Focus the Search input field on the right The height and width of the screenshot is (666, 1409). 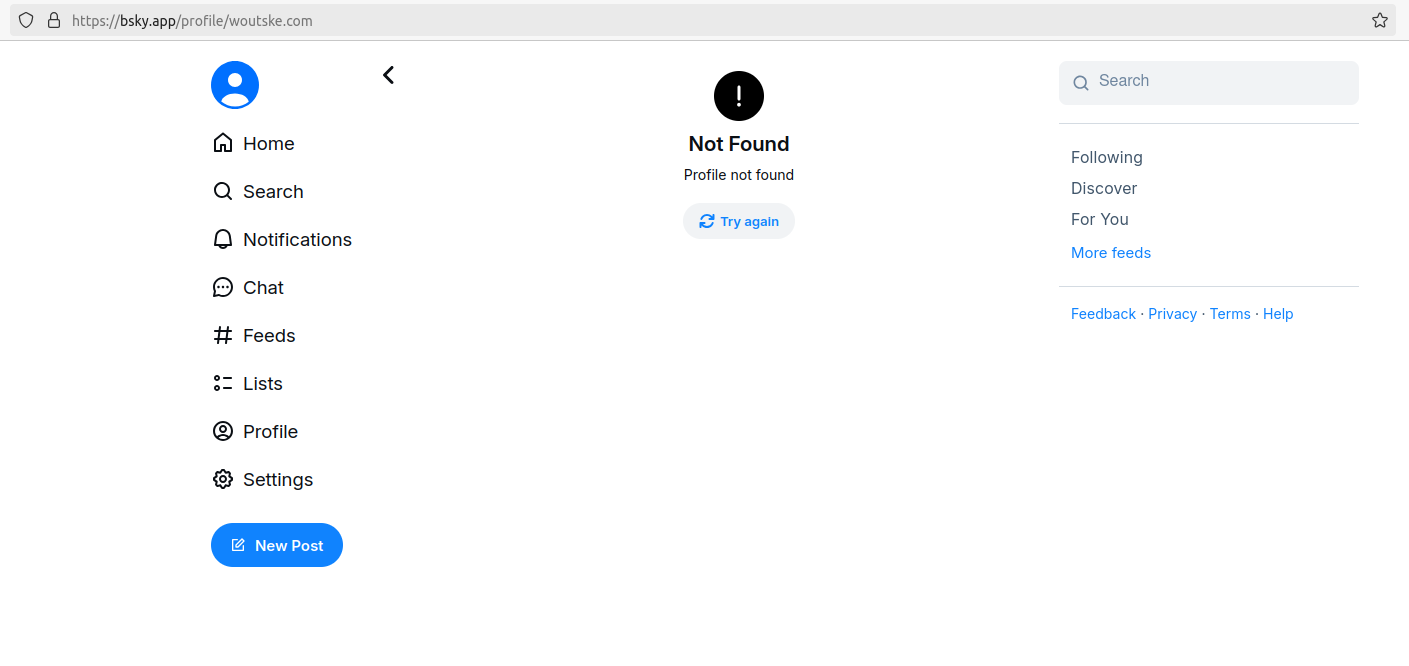point(1209,83)
